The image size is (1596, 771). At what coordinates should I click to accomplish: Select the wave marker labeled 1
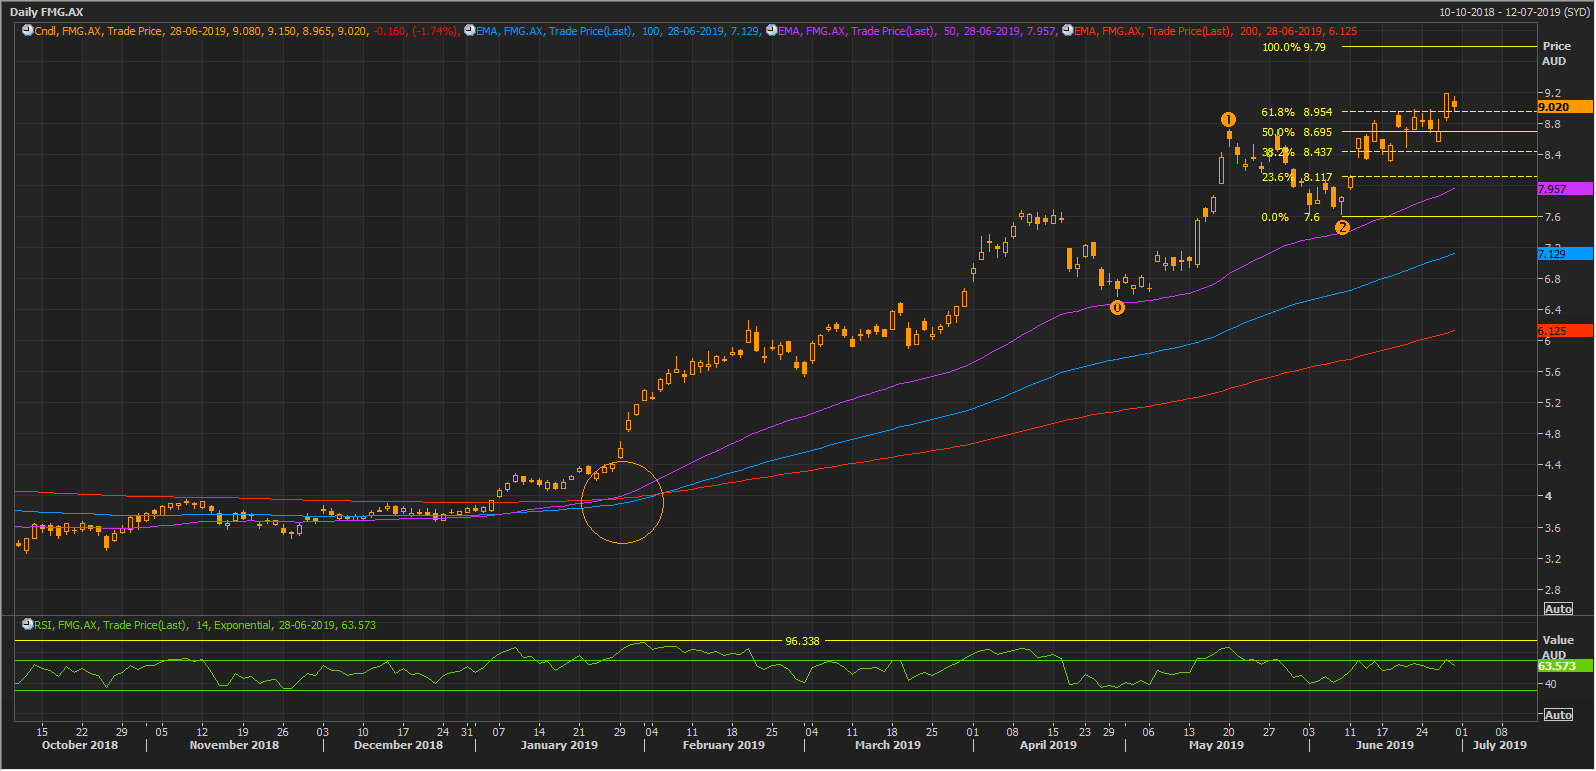coord(1228,120)
